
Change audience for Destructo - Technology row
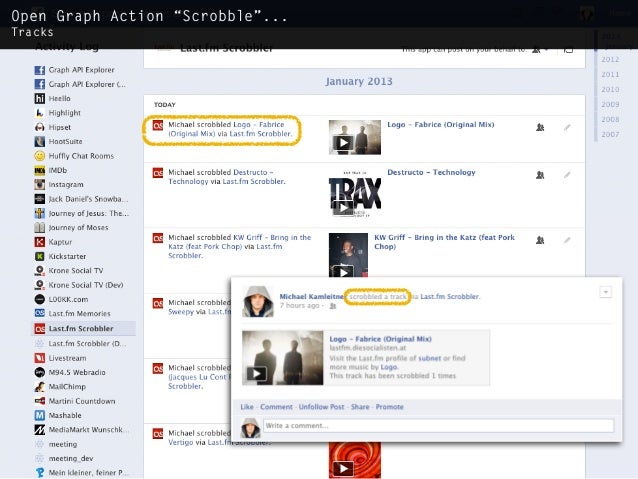tap(540, 175)
